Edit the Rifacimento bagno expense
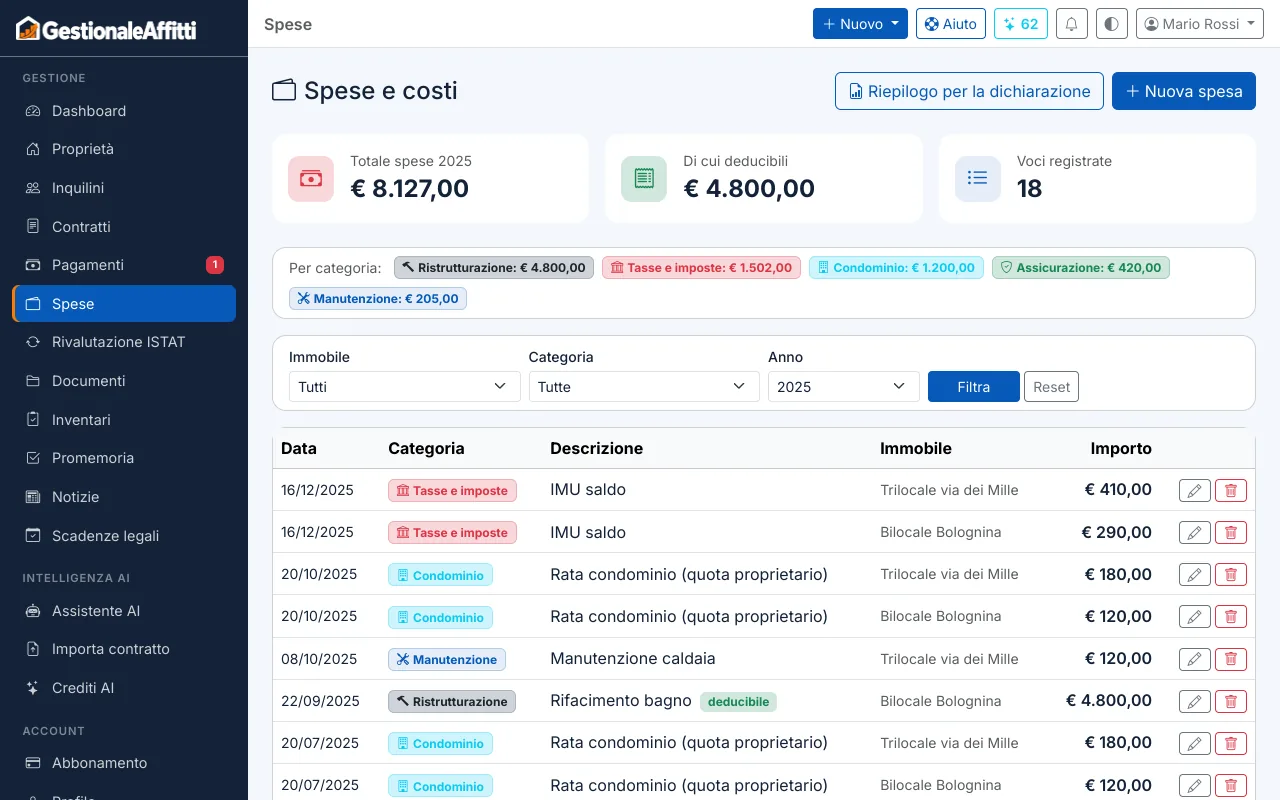This screenshot has width=1280, height=800. coord(1195,701)
